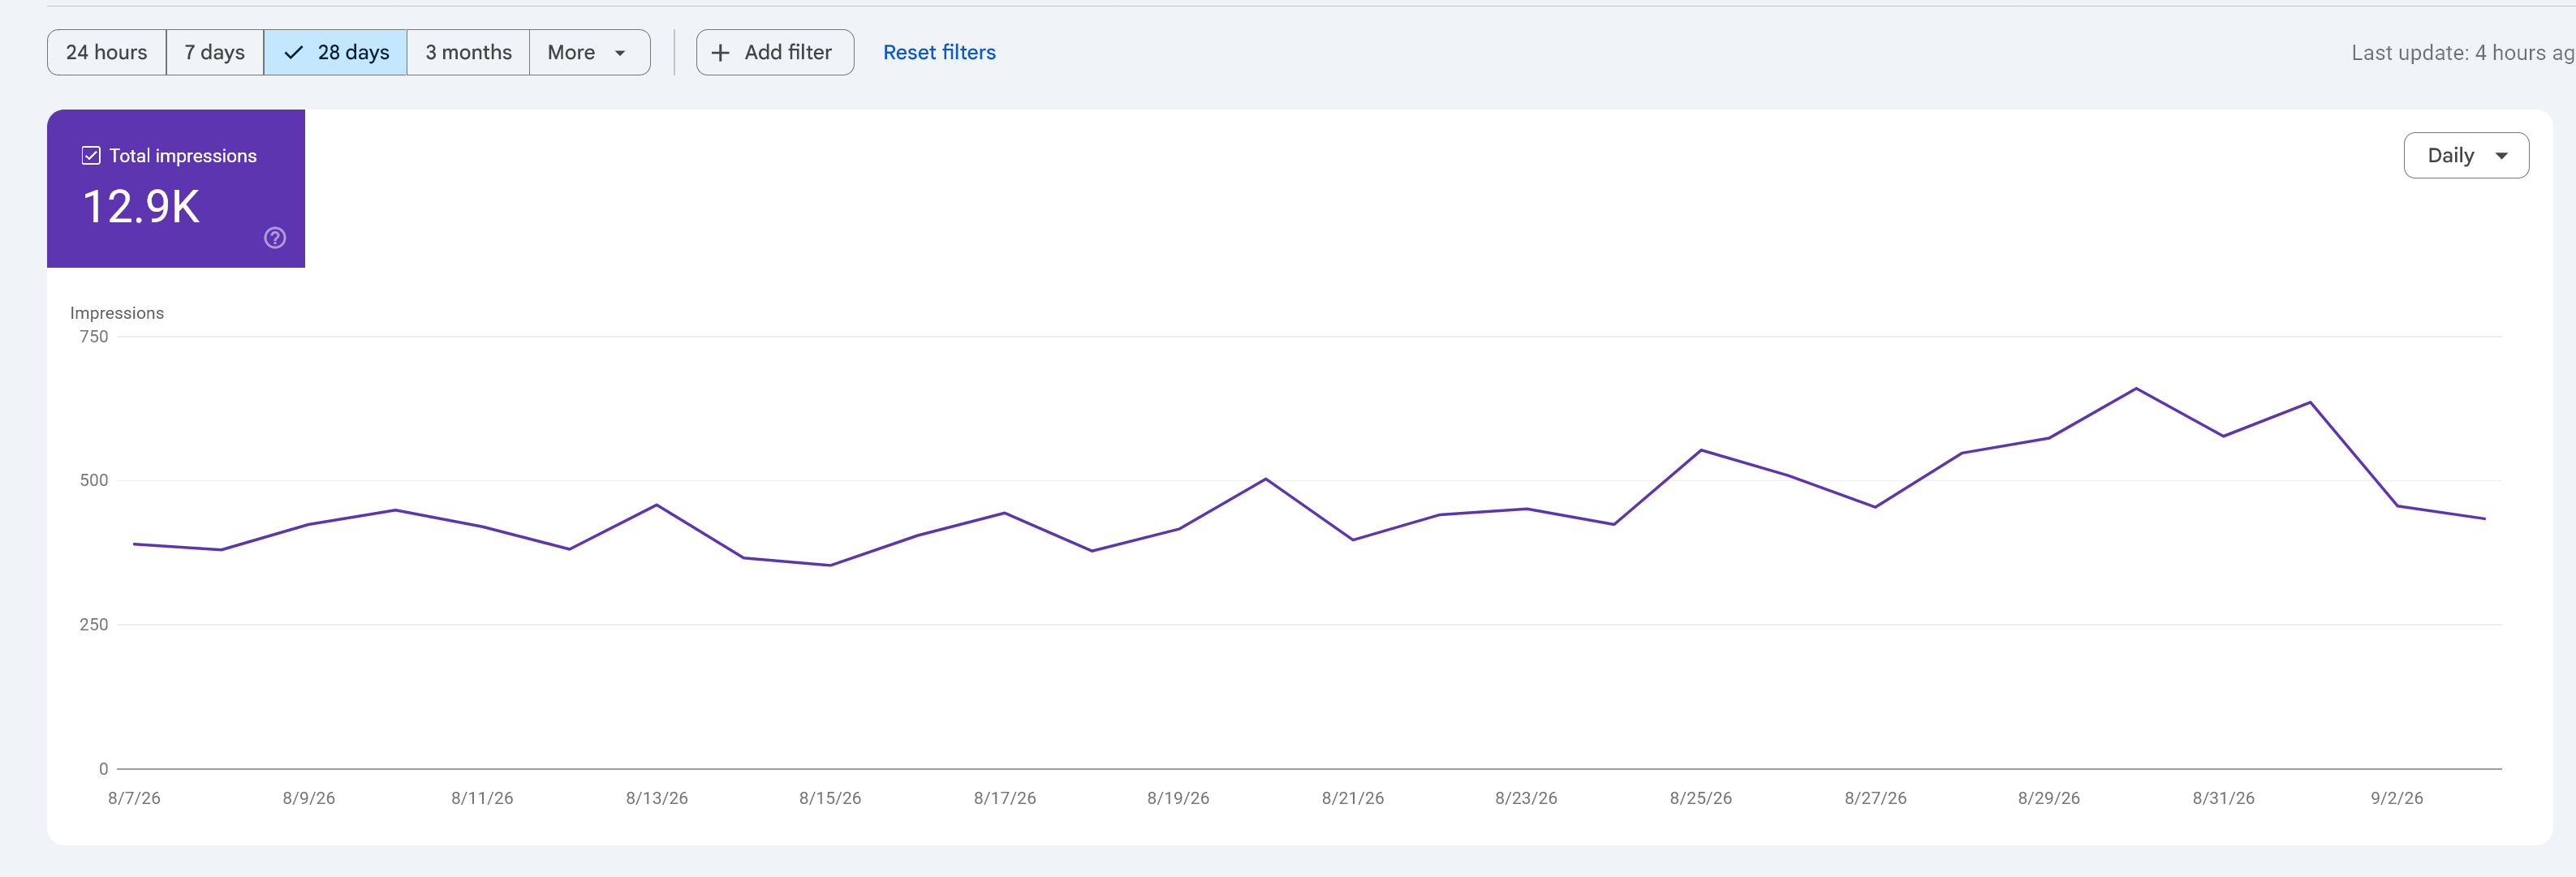The height and width of the screenshot is (877, 2576).
Task: Open the Daily granularity dropdown
Action: coord(2466,155)
